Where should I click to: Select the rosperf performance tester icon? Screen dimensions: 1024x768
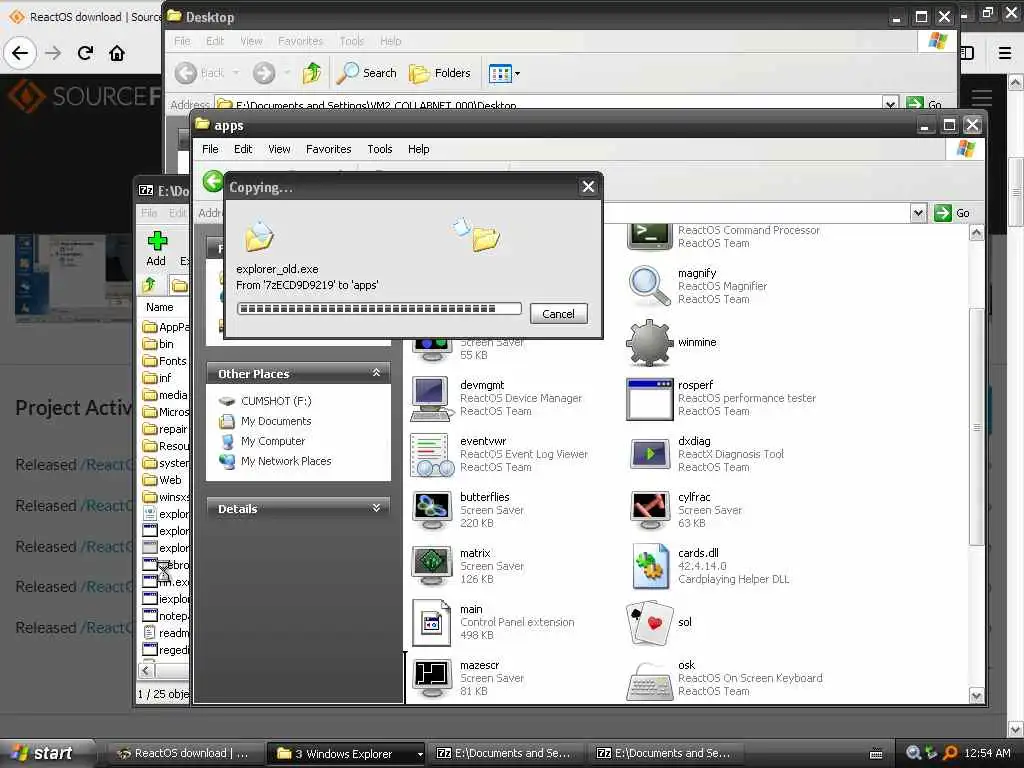(649, 398)
